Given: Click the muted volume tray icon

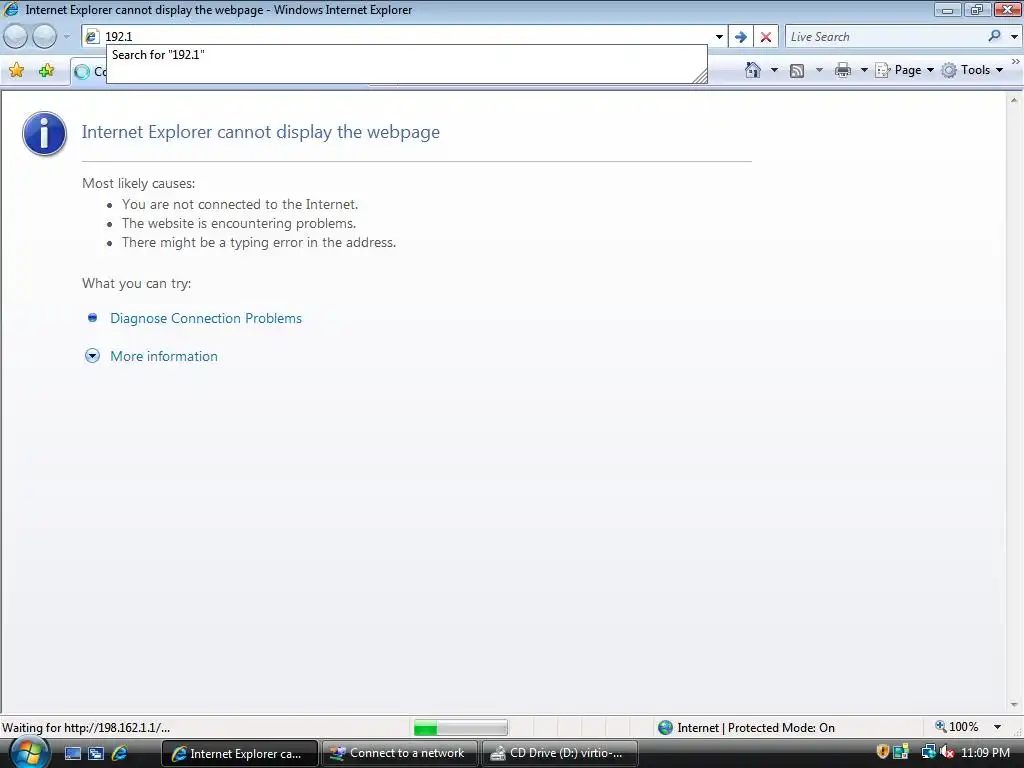Looking at the screenshot, I should (x=947, y=753).
